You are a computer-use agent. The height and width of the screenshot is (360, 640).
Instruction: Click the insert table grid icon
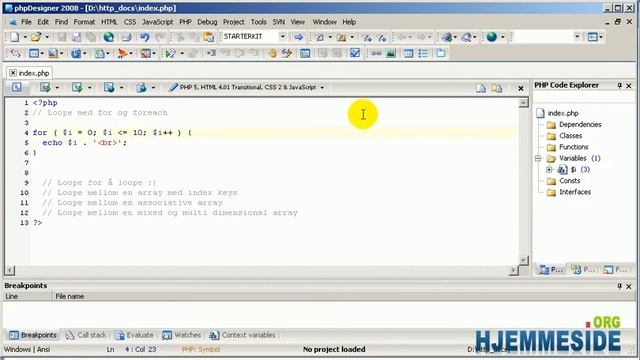pos(408,53)
